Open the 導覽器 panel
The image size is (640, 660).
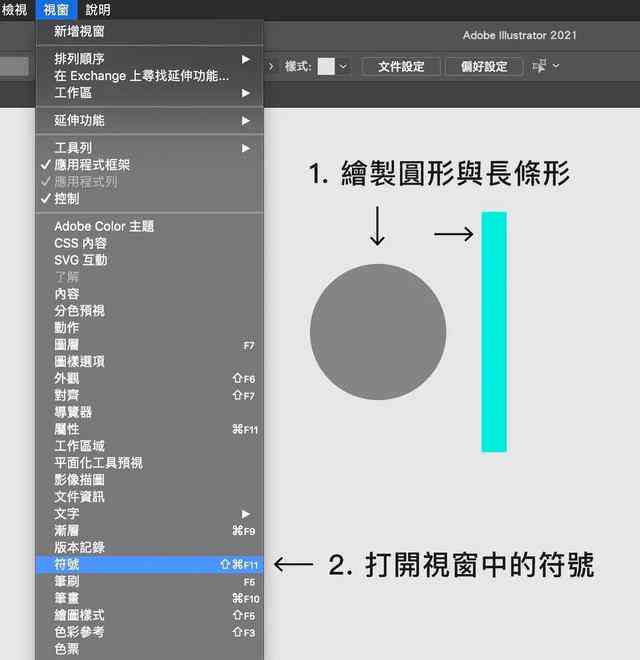149,412
